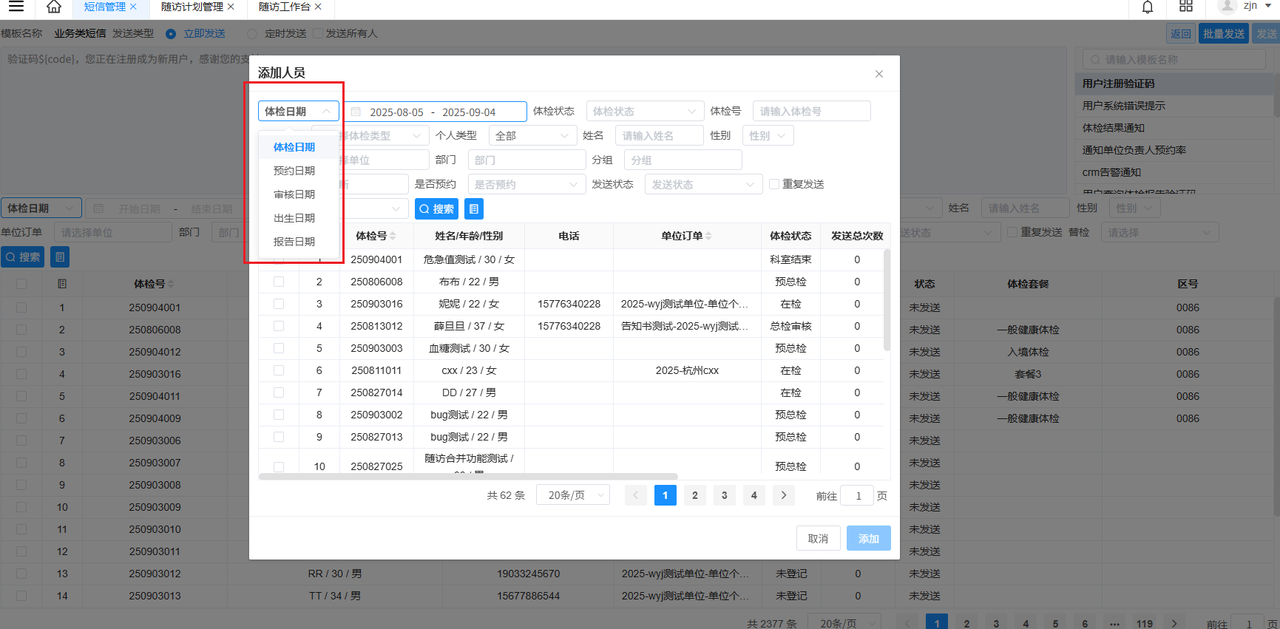The height and width of the screenshot is (629, 1280).
Task: Sort the dialog table by 体检号
Action: [x=393, y=236]
